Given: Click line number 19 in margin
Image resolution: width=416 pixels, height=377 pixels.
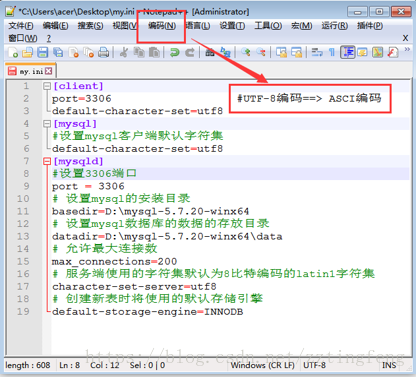Looking at the screenshot, I should [23, 311].
